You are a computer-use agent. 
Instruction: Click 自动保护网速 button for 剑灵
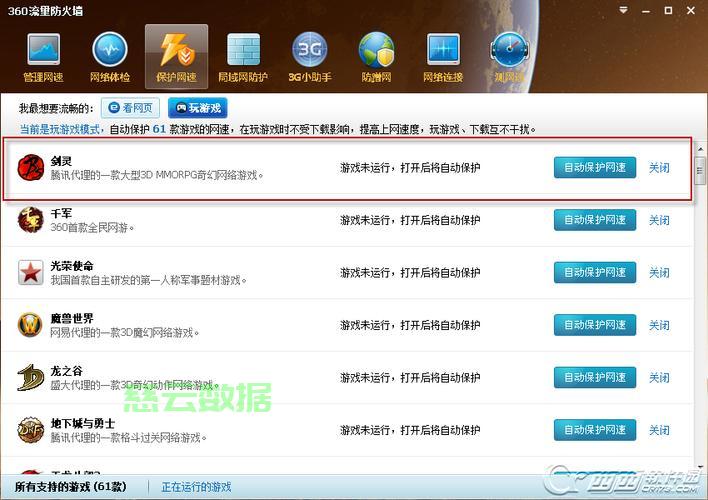point(595,168)
